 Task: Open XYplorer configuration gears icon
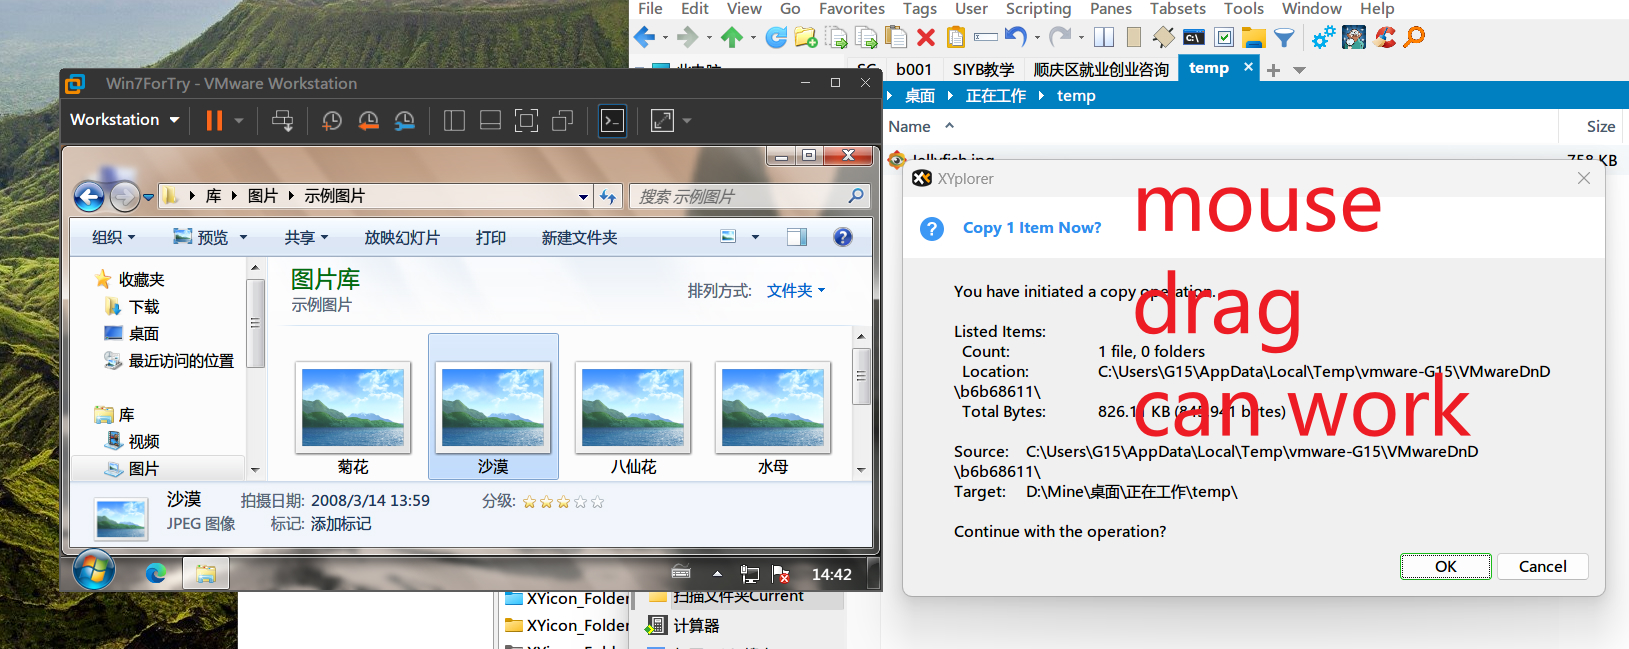tap(1324, 38)
